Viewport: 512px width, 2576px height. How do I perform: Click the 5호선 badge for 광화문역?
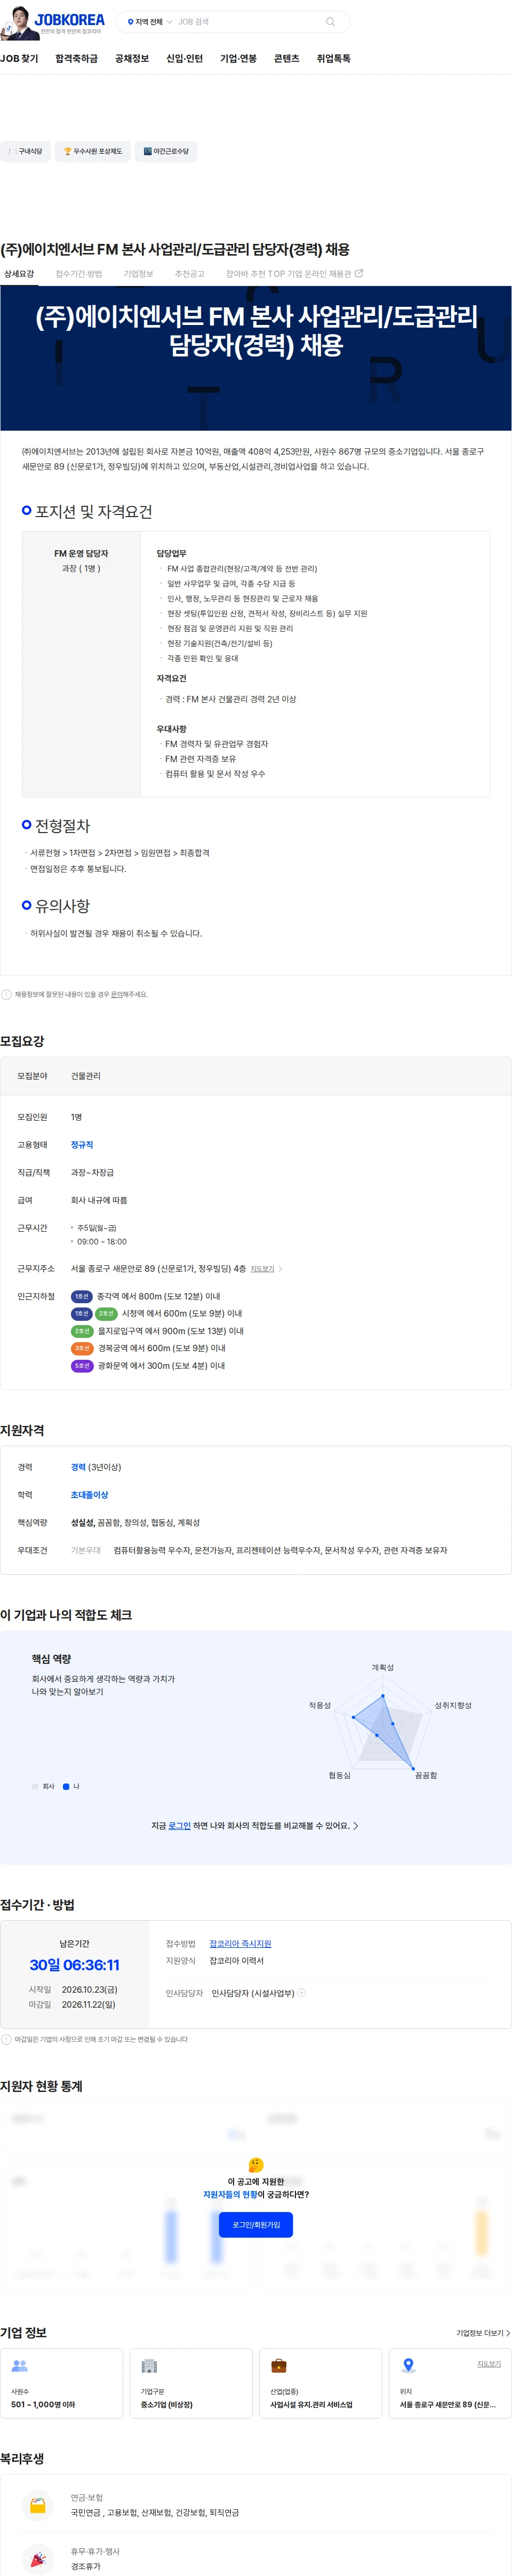tap(82, 1365)
